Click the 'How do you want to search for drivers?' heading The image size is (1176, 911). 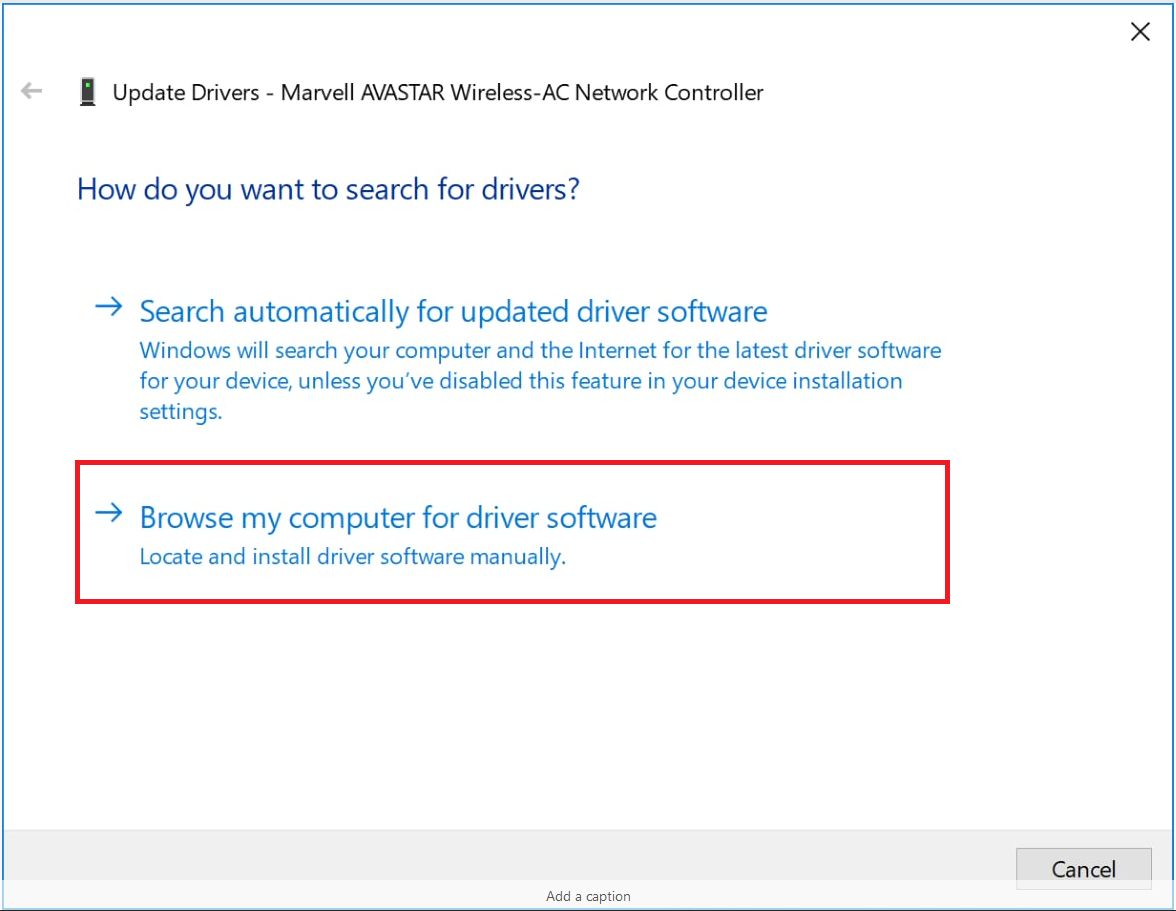pyautogui.click(x=328, y=189)
